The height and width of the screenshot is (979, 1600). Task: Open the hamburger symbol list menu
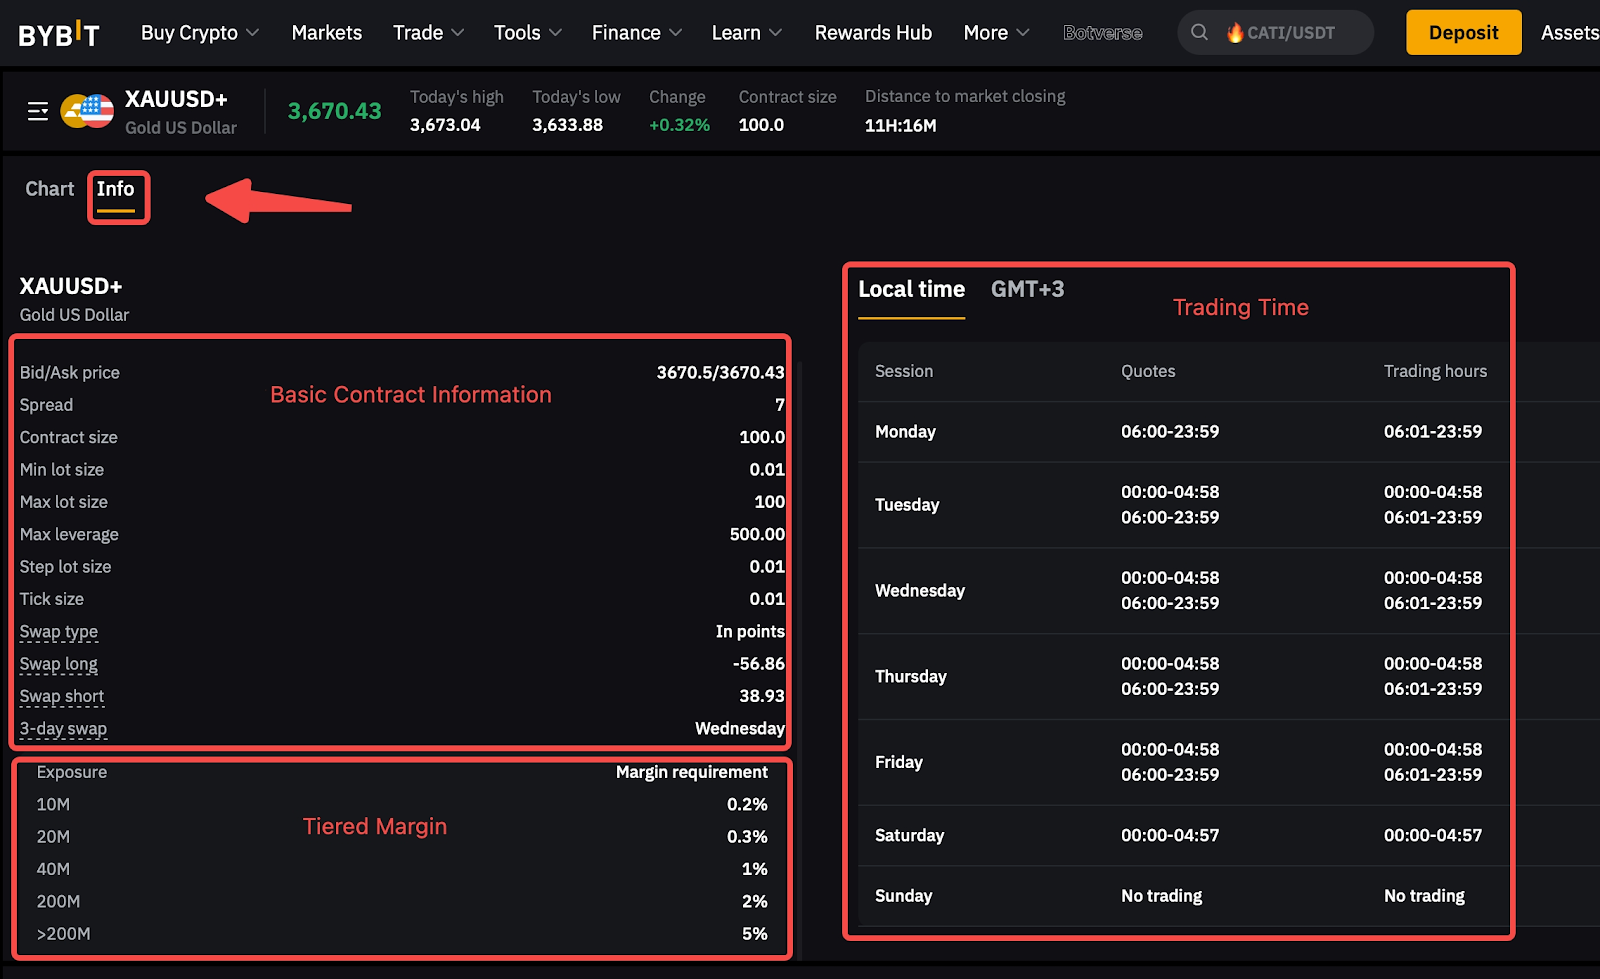click(38, 111)
